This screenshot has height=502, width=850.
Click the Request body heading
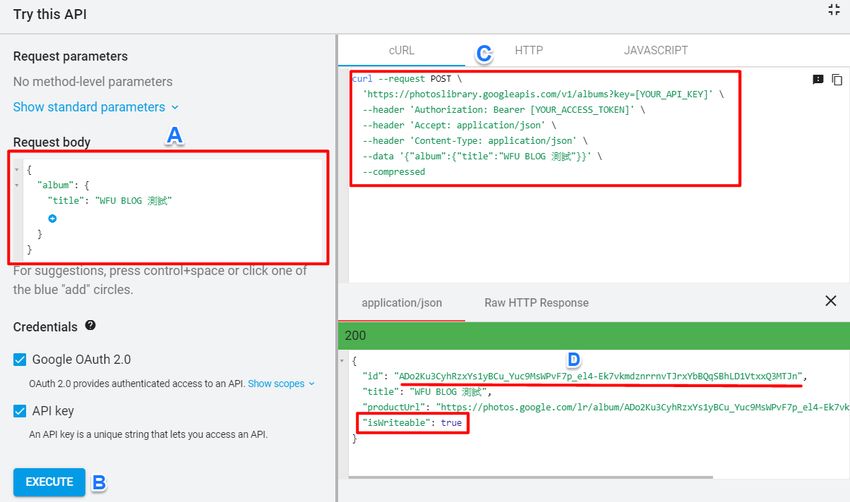[x=52, y=142]
